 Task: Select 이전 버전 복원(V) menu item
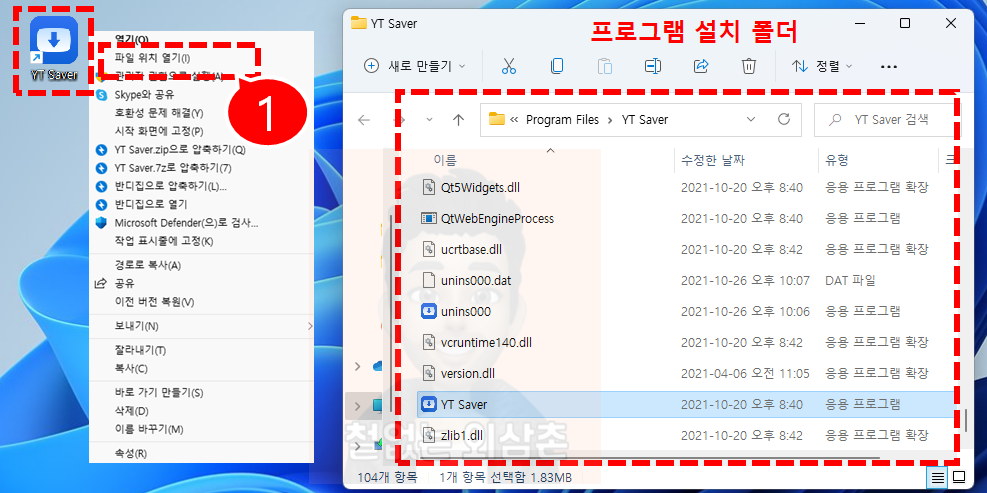[x=154, y=302]
